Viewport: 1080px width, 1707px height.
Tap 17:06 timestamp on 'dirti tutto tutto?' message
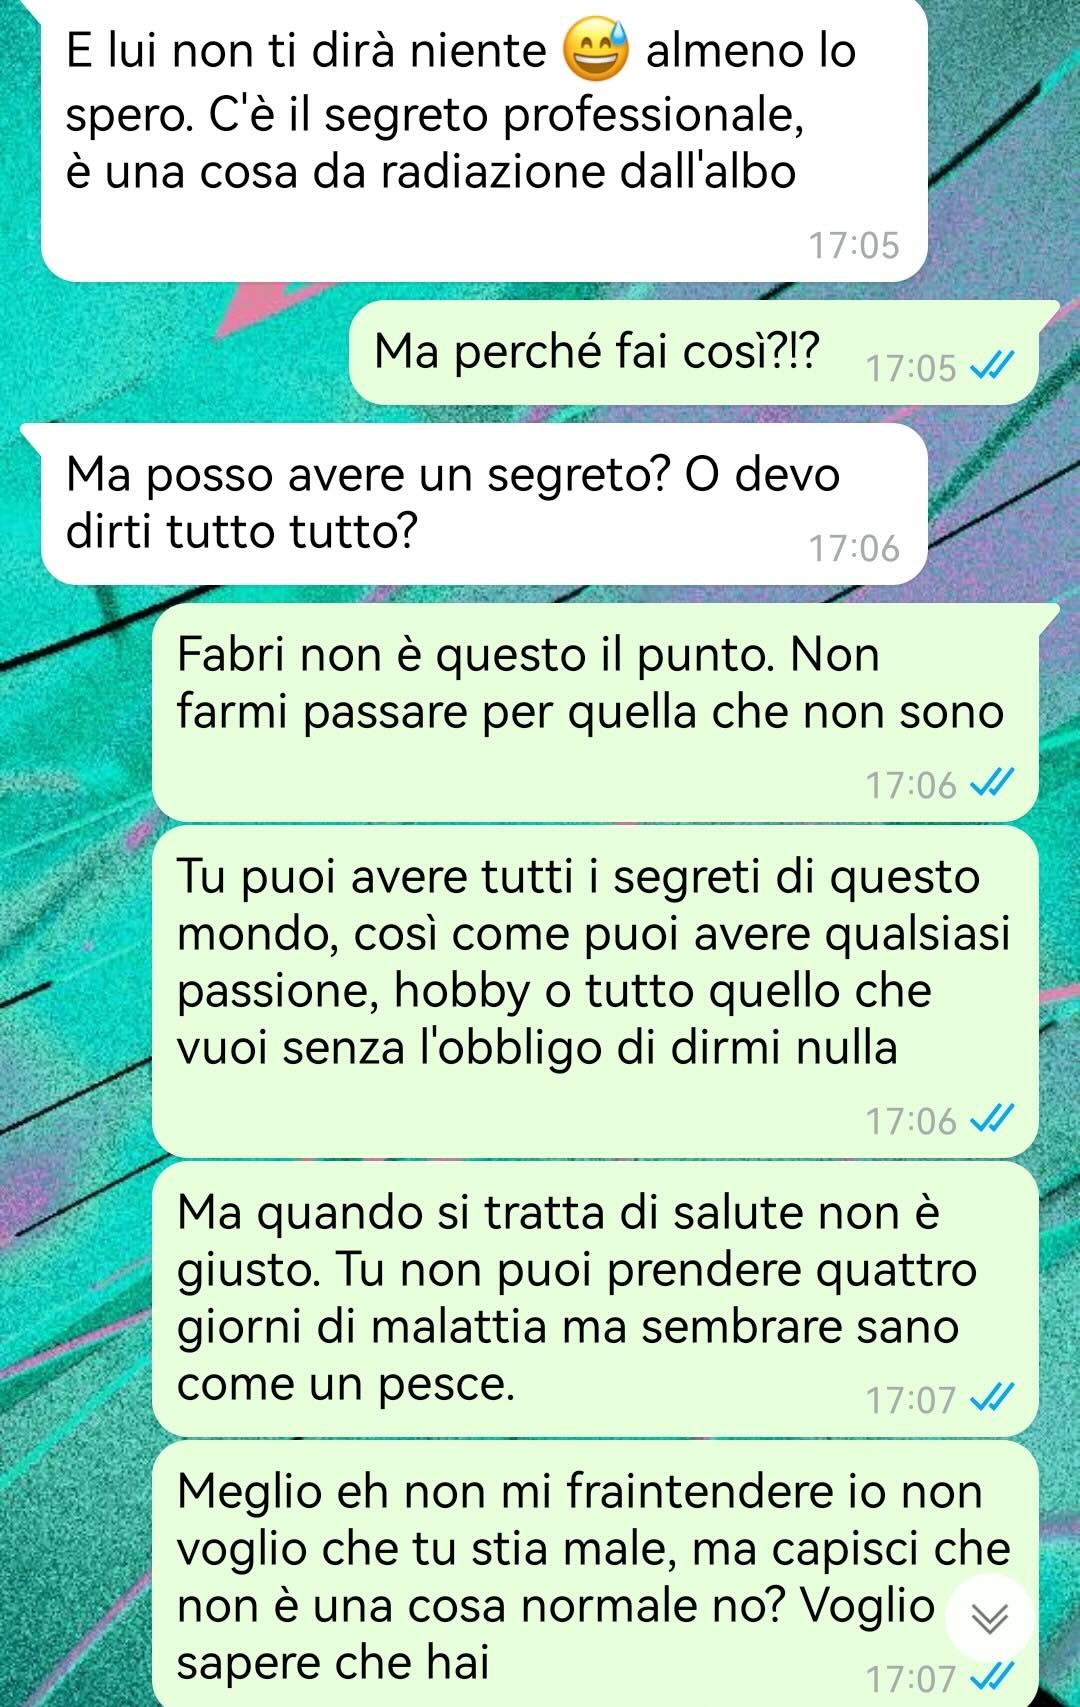(x=853, y=548)
